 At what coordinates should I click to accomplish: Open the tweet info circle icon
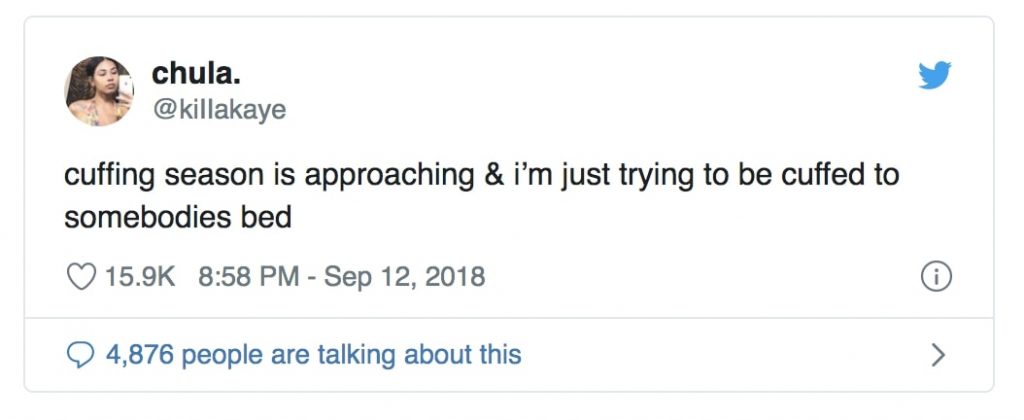(x=935, y=277)
